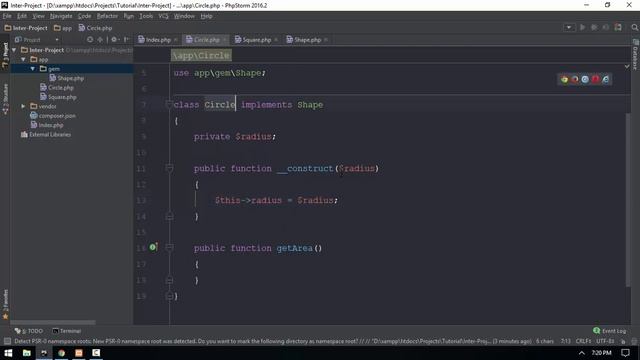The image size is (640, 360).
Task: Click tool windows quick access icon bottom-left
Action: pos(7,341)
